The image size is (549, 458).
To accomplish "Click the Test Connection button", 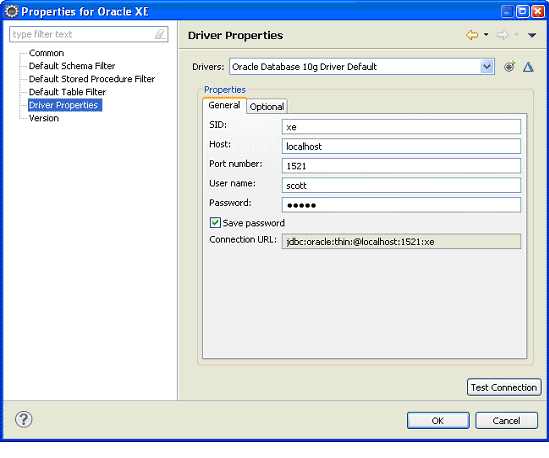I will pos(504,387).
